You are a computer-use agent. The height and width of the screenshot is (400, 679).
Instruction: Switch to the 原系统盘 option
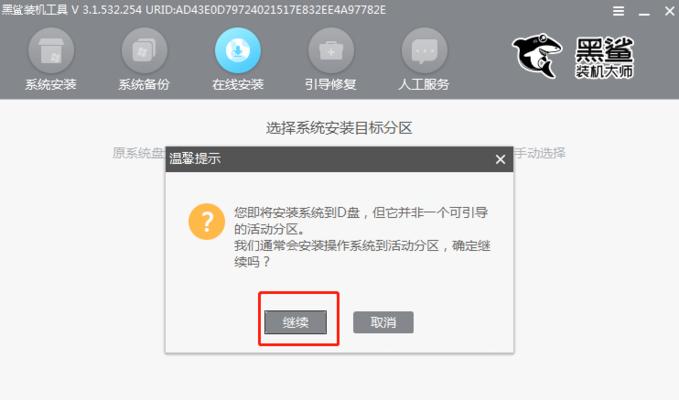(x=138, y=153)
